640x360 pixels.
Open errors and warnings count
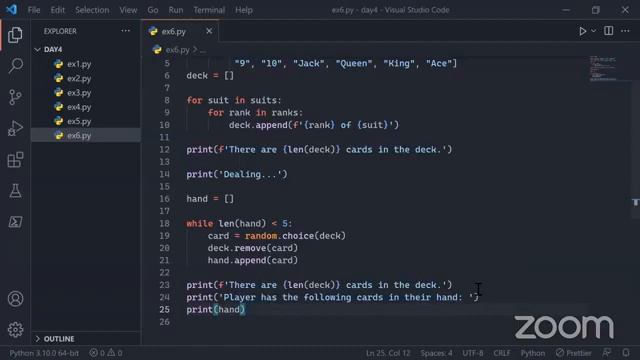(106, 353)
